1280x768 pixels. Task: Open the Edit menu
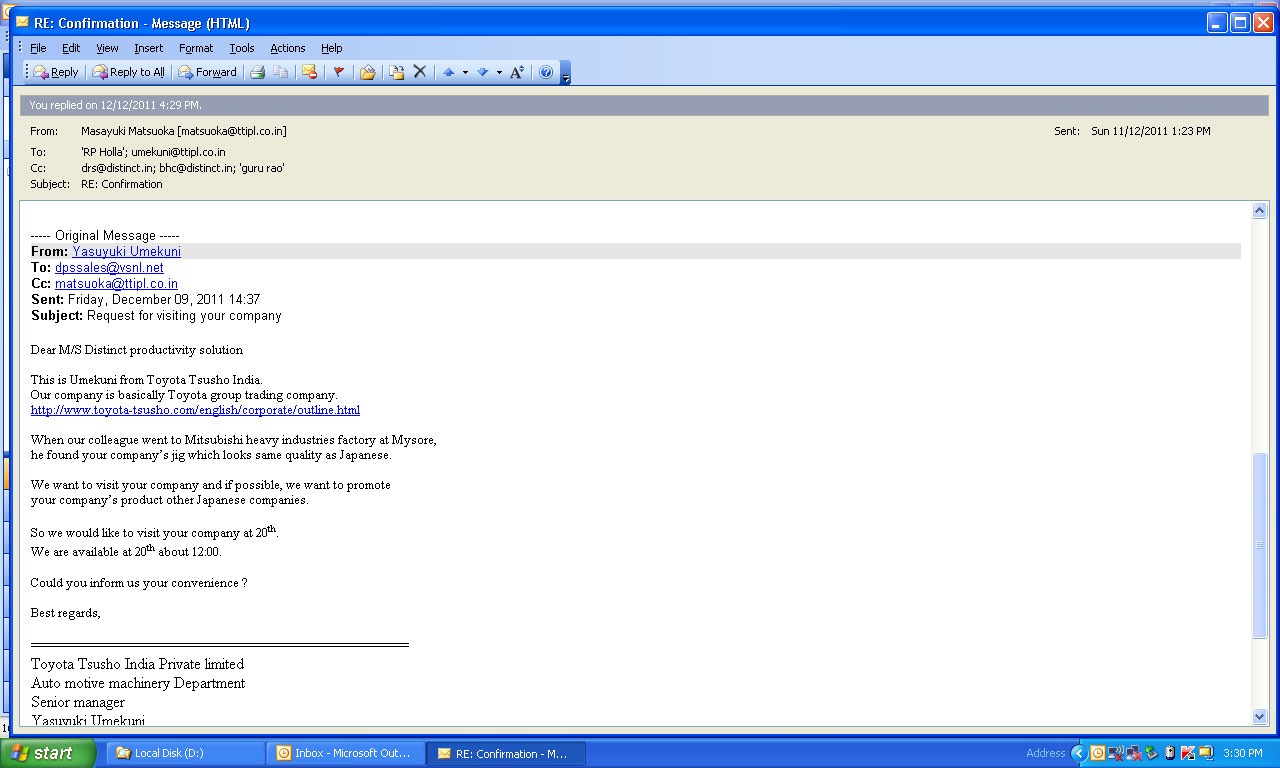[x=71, y=48]
